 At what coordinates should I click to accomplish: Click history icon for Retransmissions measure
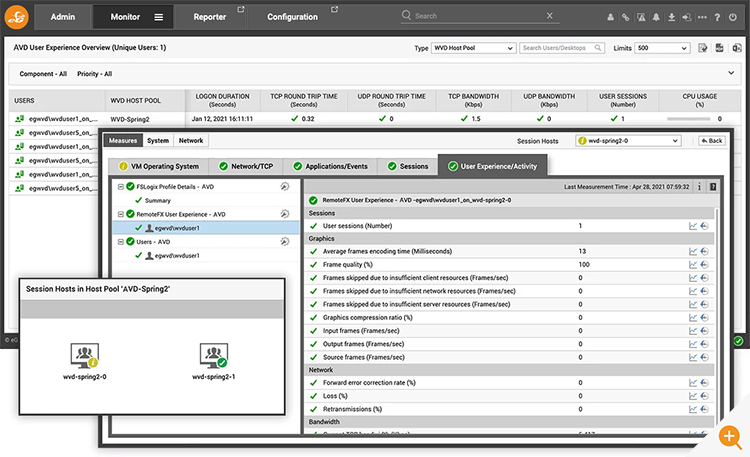pos(705,409)
